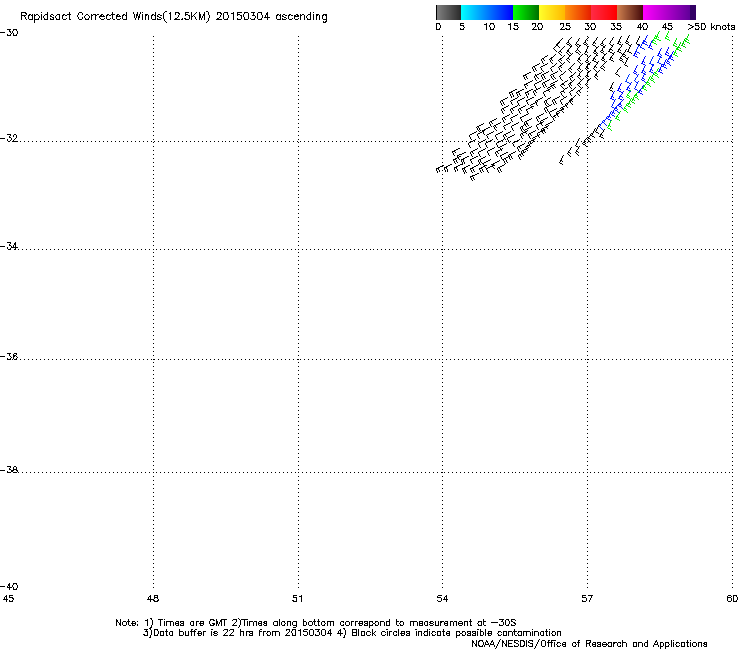The image size is (740, 650).
Task: Click the chart title 'Rapidscat Corrected Winds(12.5KM)'
Action: (115, 17)
